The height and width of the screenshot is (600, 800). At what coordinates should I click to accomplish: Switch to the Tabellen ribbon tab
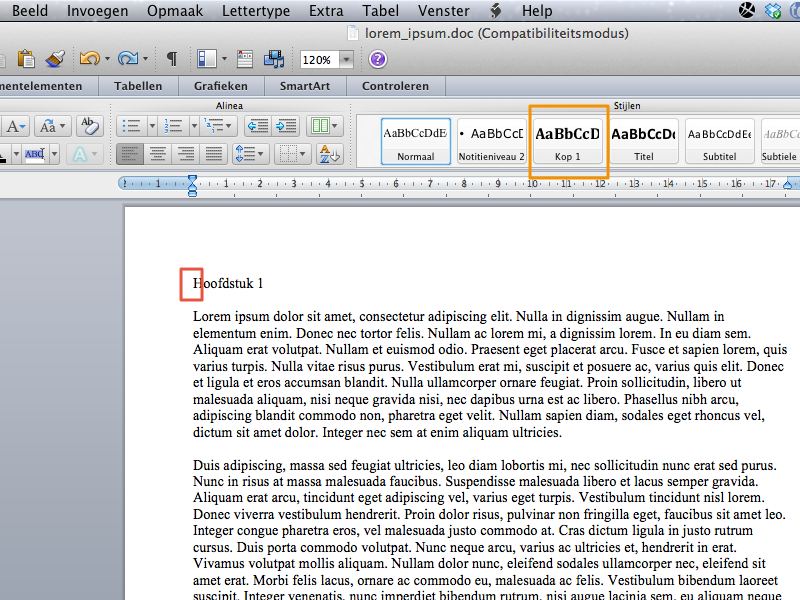pos(138,86)
